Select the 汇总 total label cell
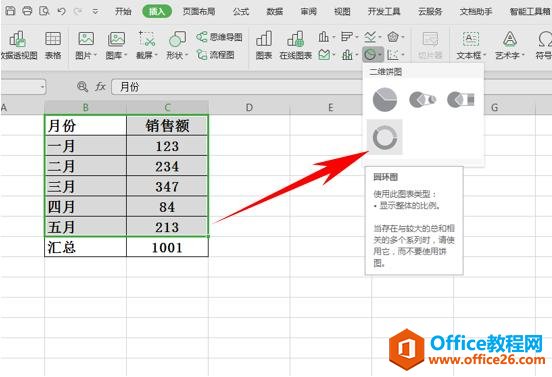 click(86, 247)
